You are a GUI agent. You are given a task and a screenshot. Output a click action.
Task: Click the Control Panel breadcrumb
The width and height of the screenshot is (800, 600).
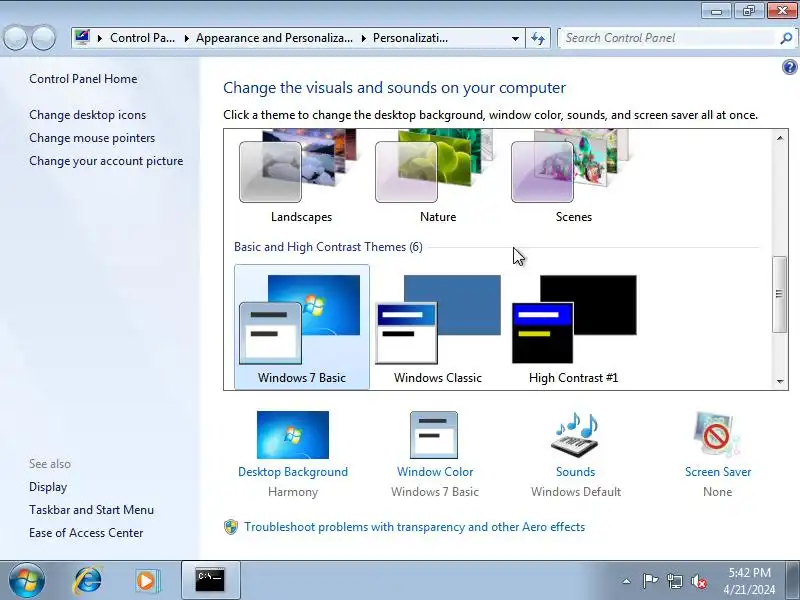coord(142,38)
